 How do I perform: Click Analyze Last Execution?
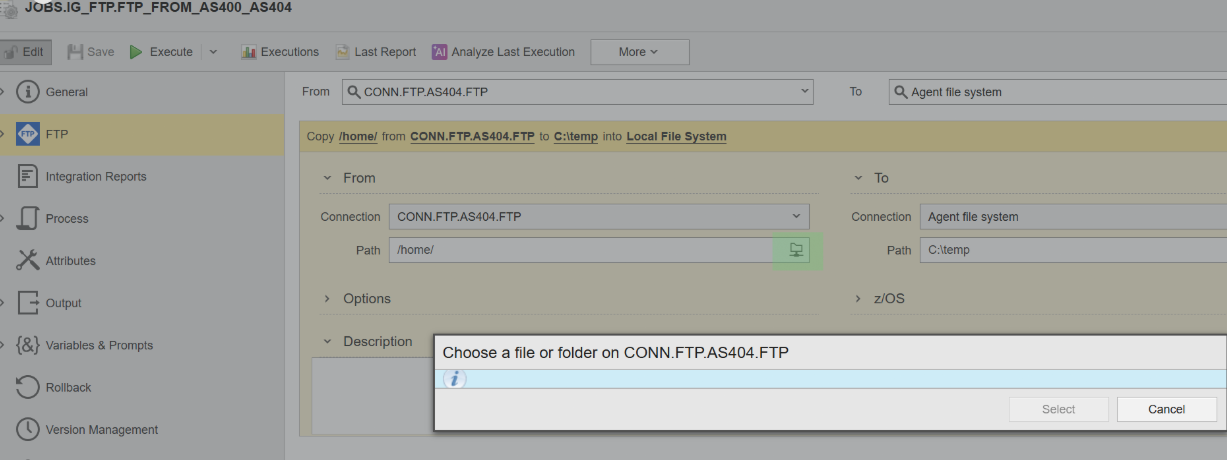coord(503,52)
